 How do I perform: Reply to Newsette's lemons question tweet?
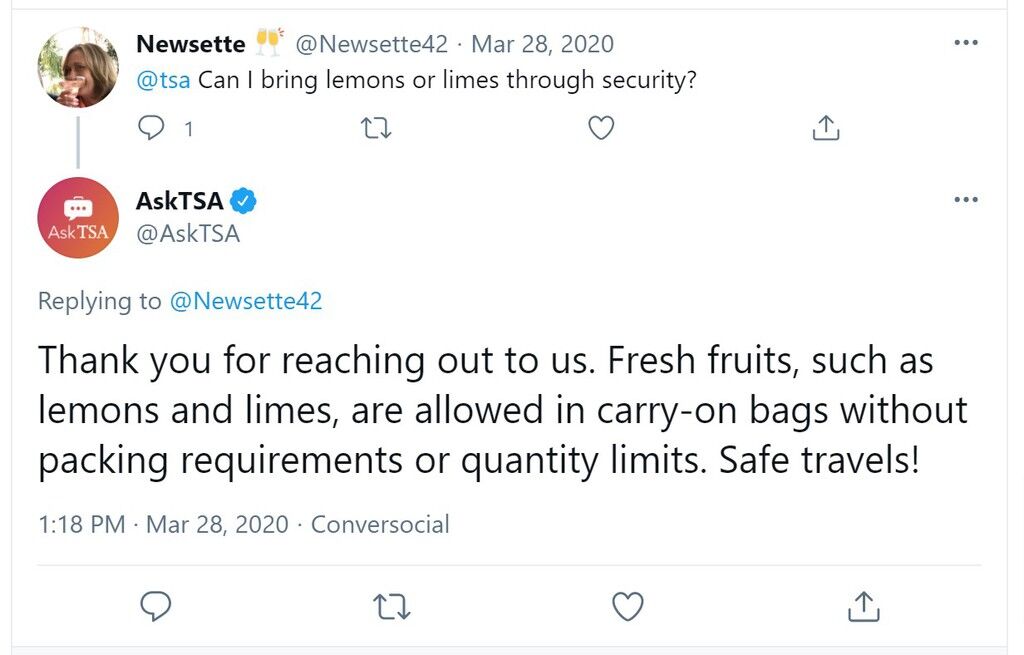(151, 128)
